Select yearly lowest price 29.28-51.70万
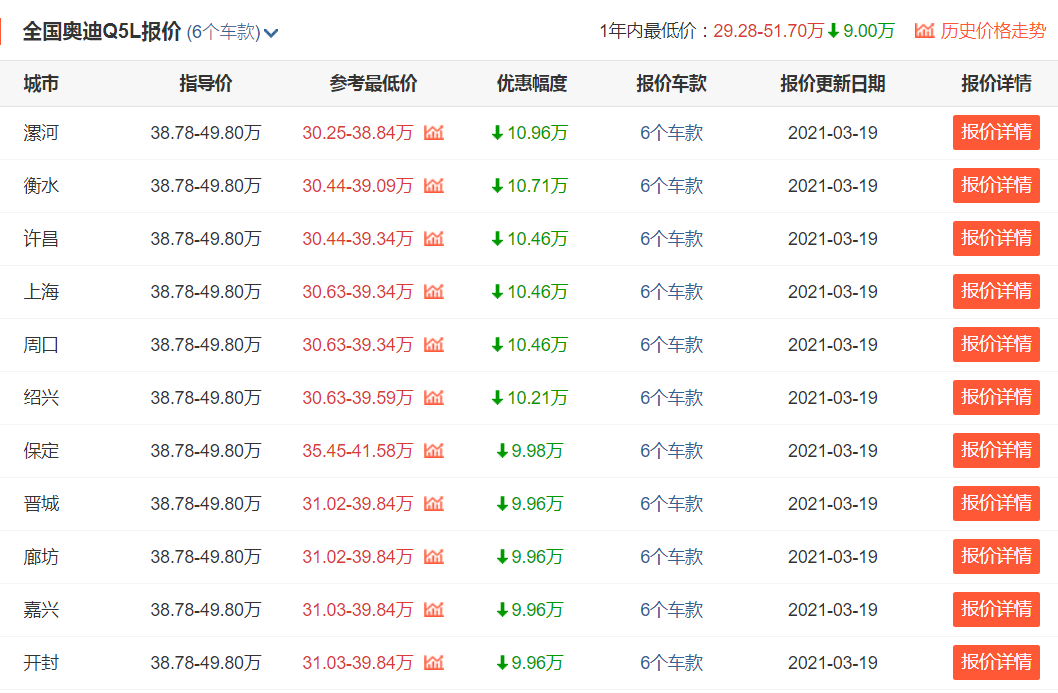The height and width of the screenshot is (693, 1058). [x=769, y=30]
